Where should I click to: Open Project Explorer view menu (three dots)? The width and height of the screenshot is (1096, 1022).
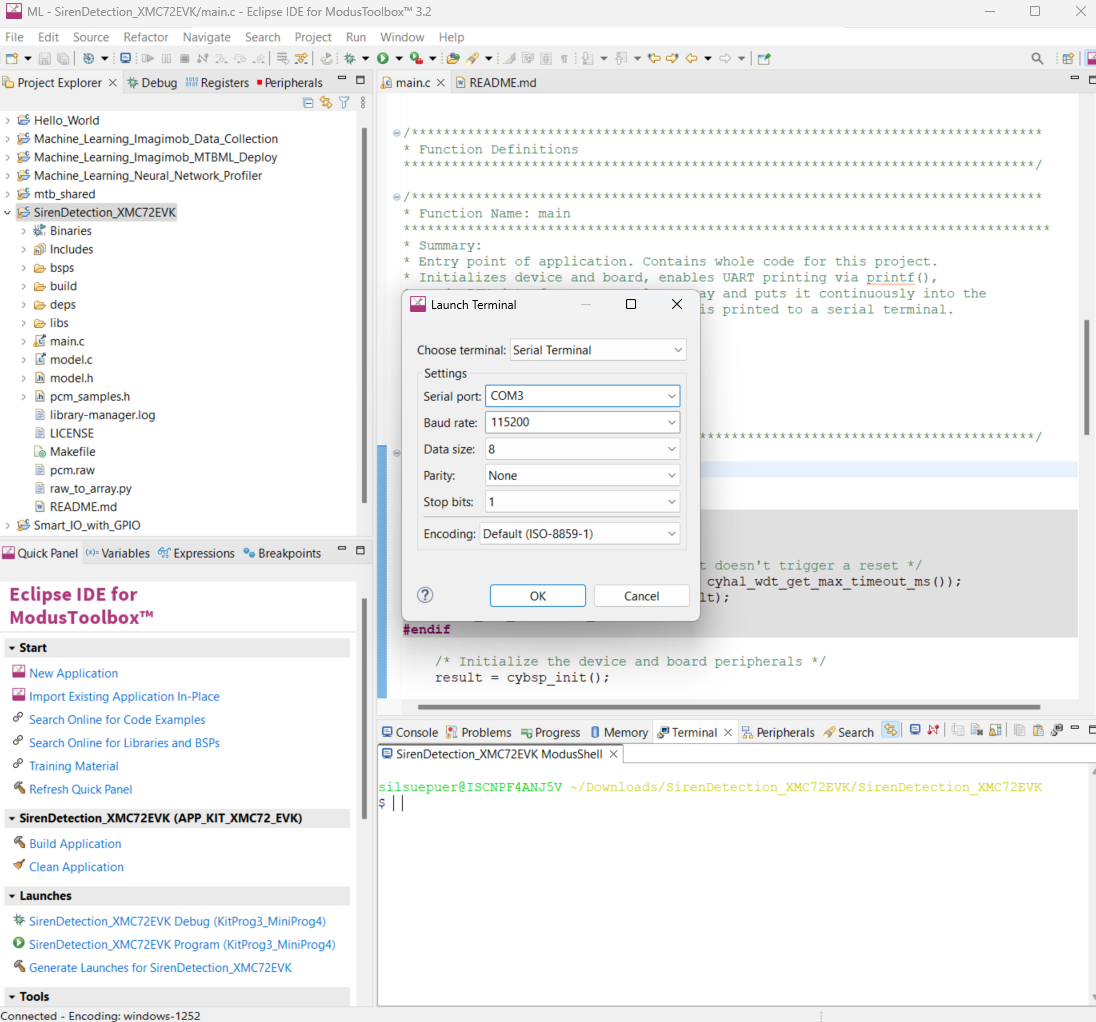tap(363, 103)
